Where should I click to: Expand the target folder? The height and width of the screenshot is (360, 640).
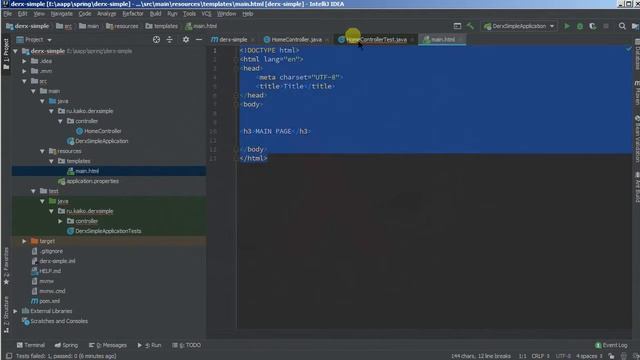[24, 241]
